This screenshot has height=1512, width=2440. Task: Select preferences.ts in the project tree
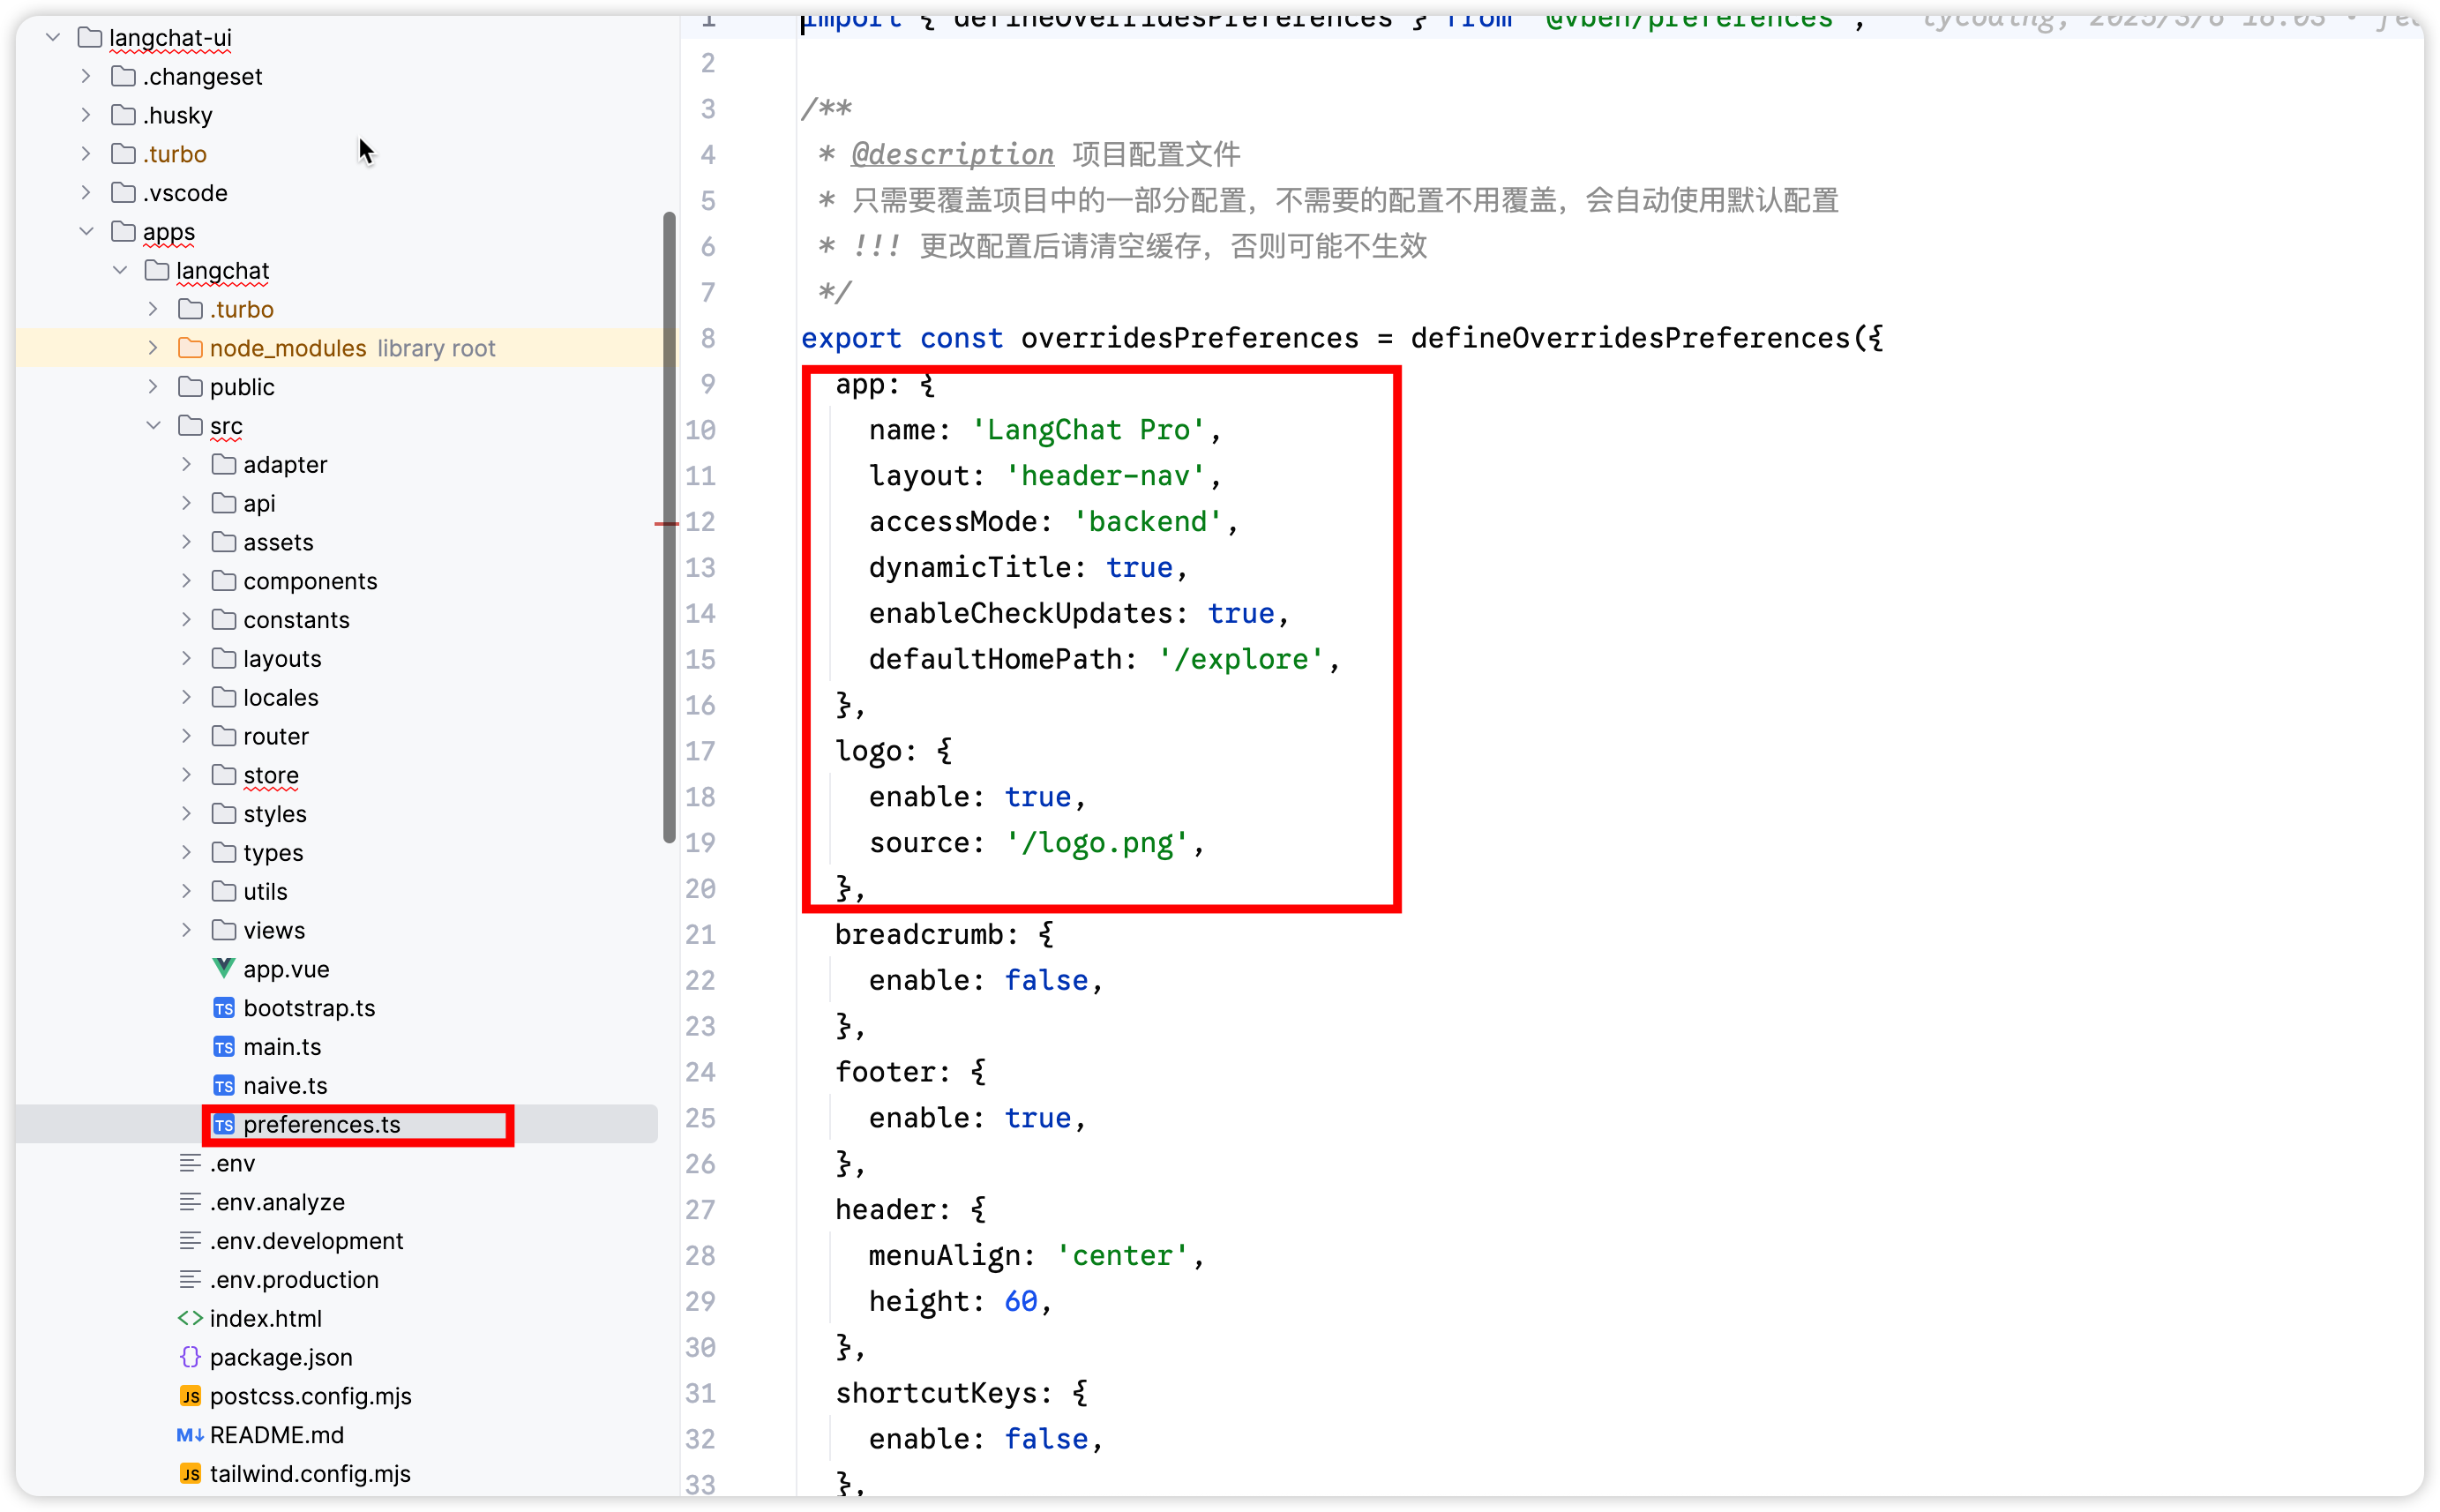(x=321, y=1124)
